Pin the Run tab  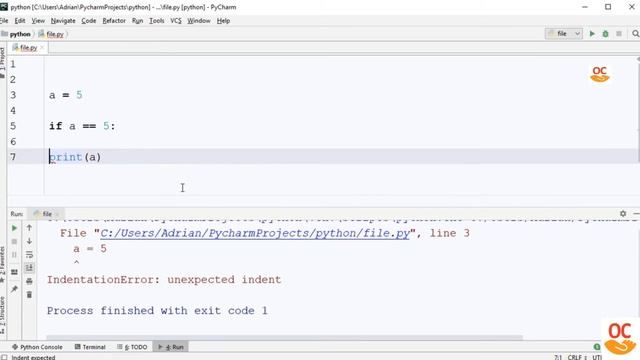click(14, 289)
